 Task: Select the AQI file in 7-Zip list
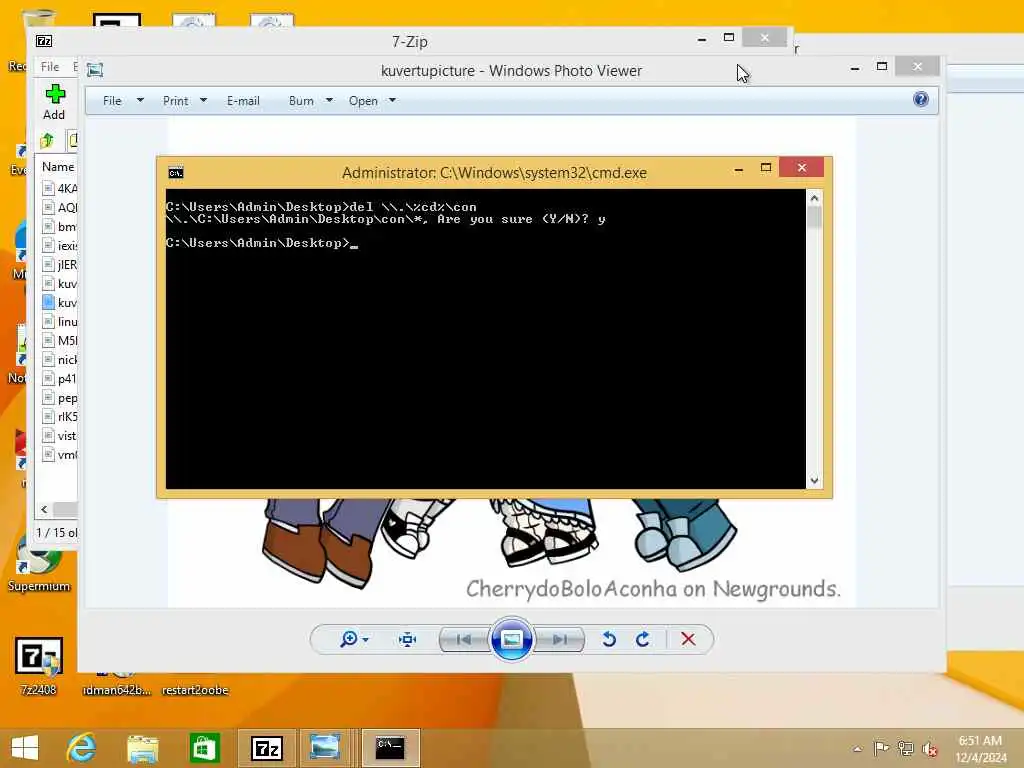click(x=59, y=208)
